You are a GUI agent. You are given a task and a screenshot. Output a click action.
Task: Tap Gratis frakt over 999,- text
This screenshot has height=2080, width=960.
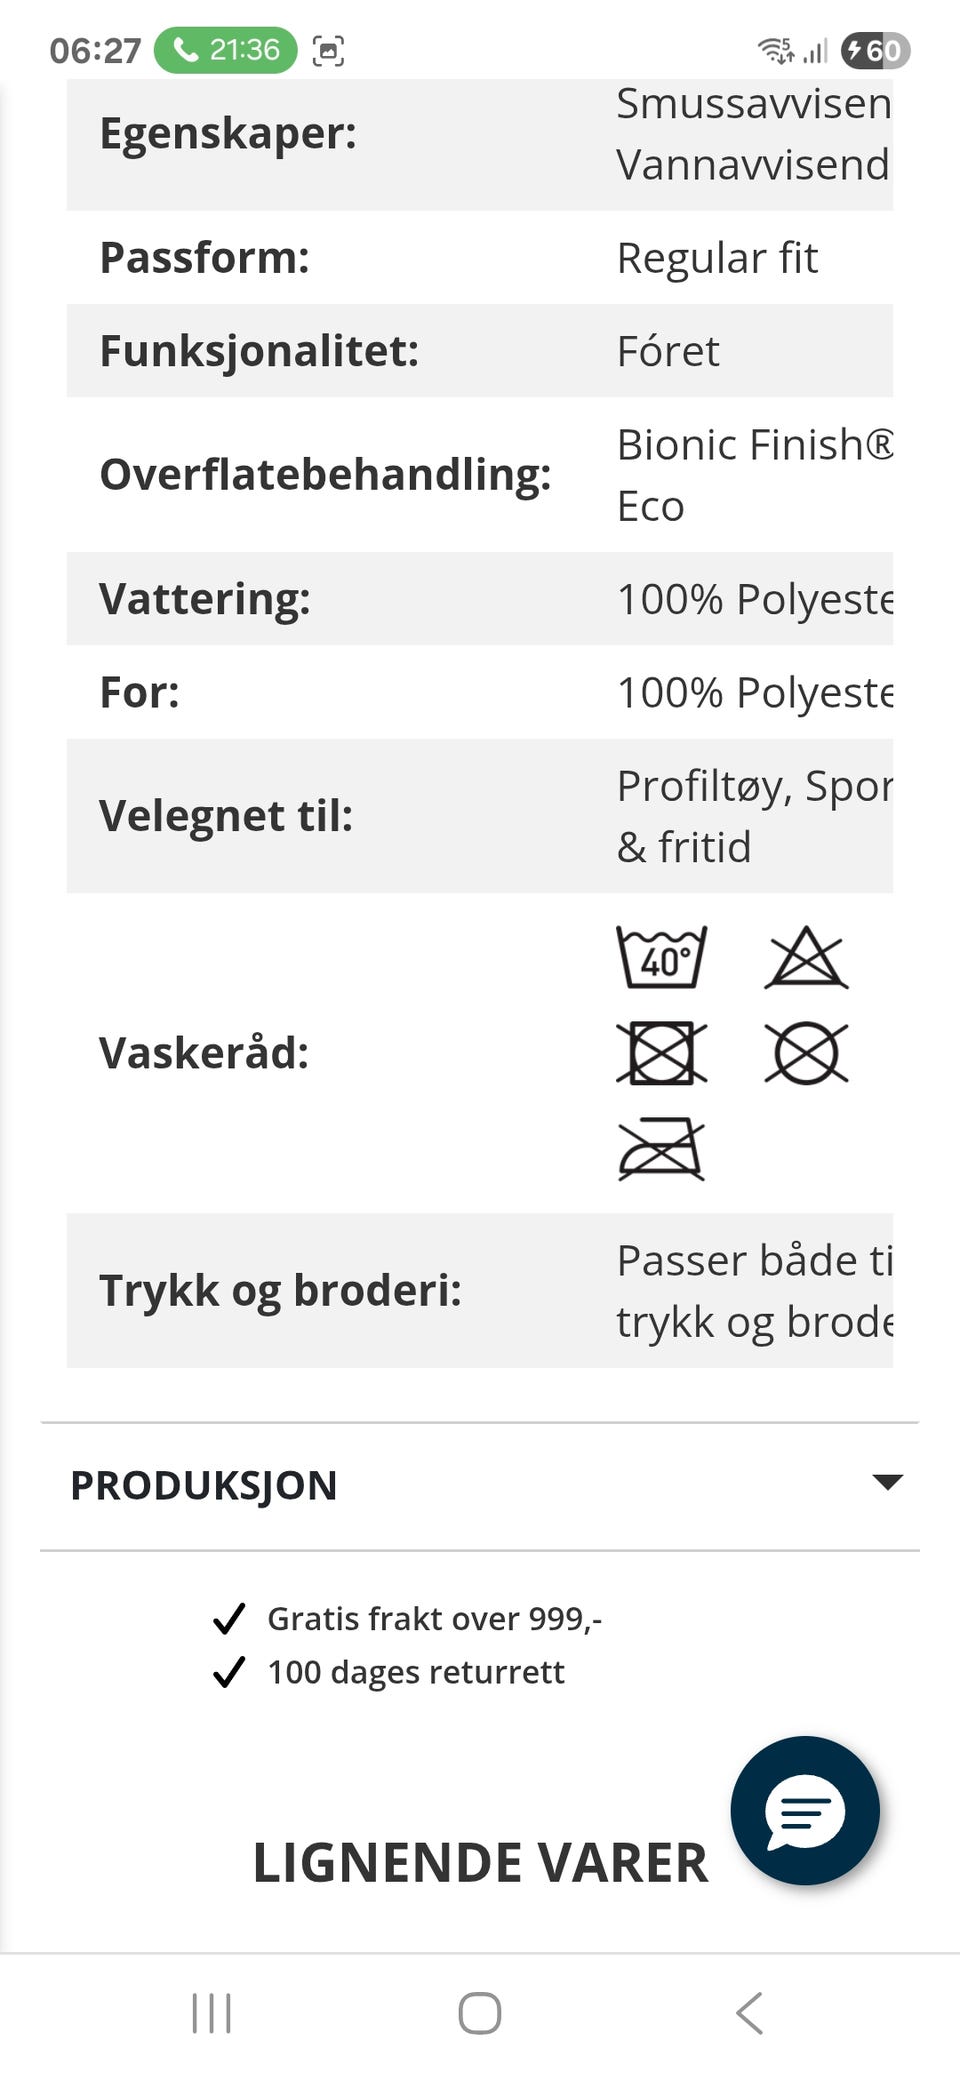435,1618
